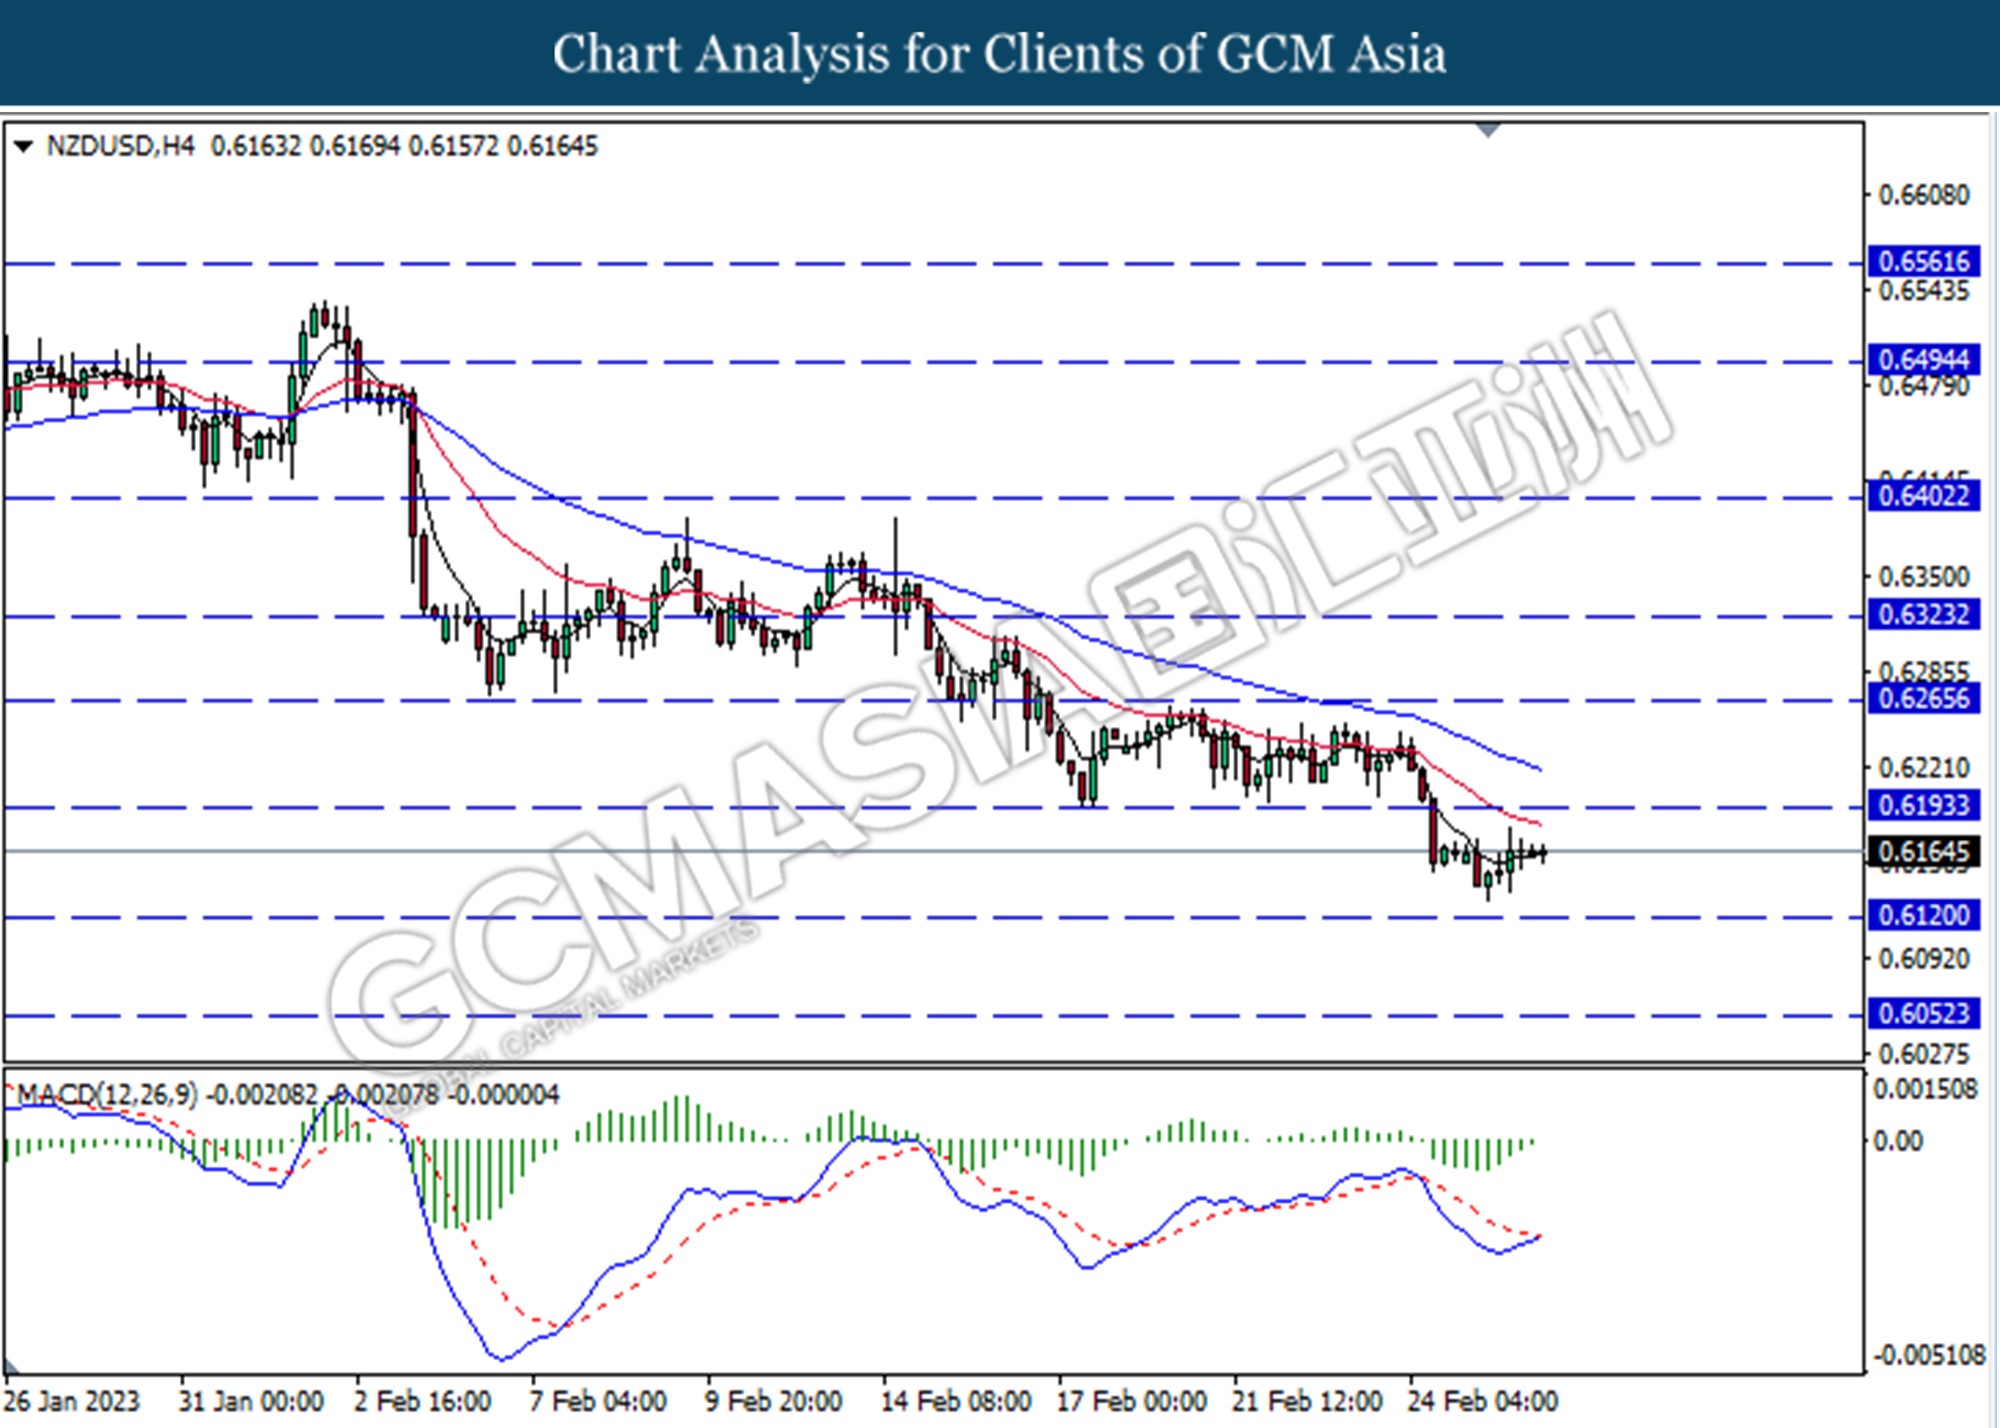This screenshot has height=1428, width=2000.
Task: Select the 0.61933 price level label
Action: tap(1924, 805)
